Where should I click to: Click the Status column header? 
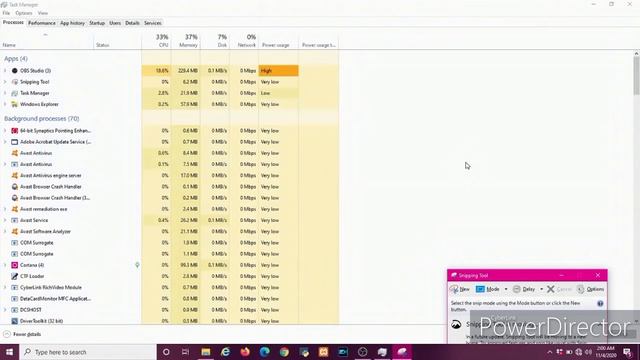118,40
